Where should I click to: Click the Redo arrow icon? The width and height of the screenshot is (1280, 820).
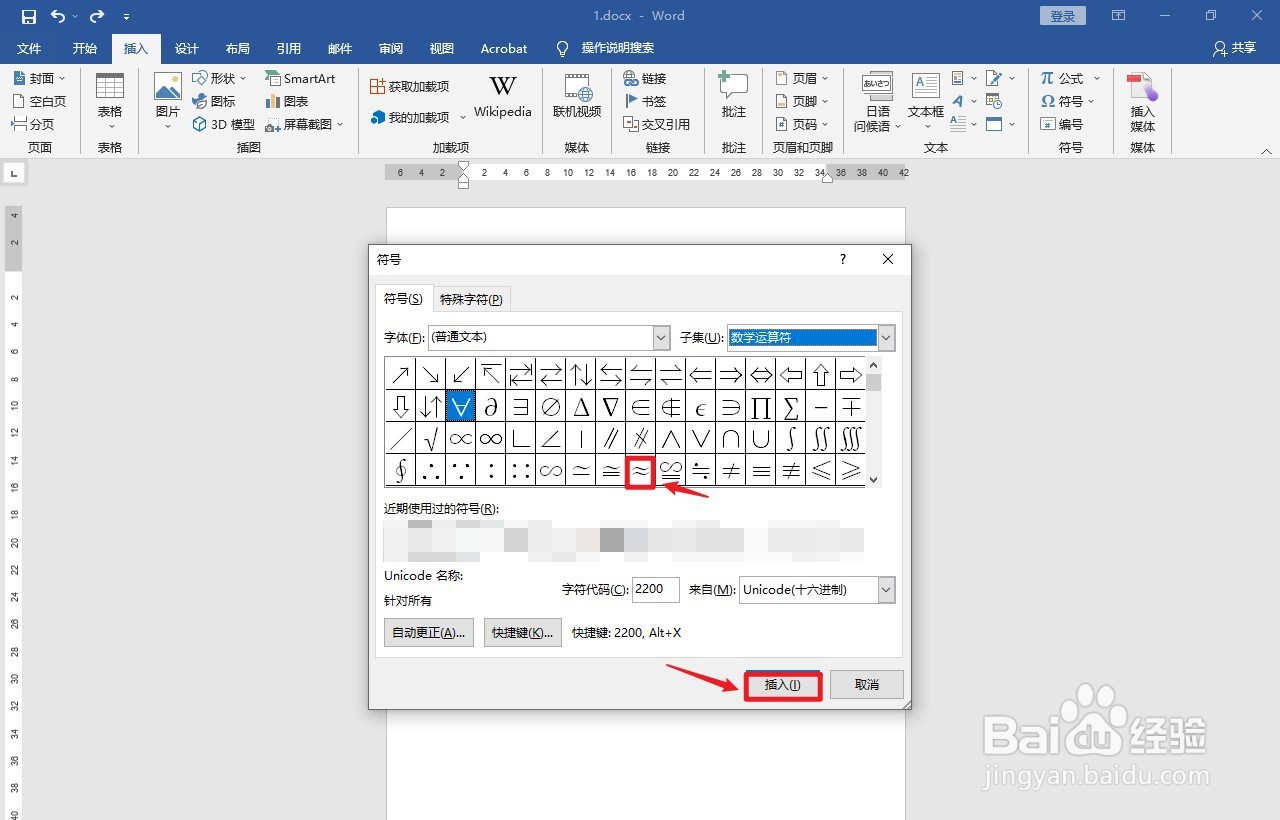(97, 16)
